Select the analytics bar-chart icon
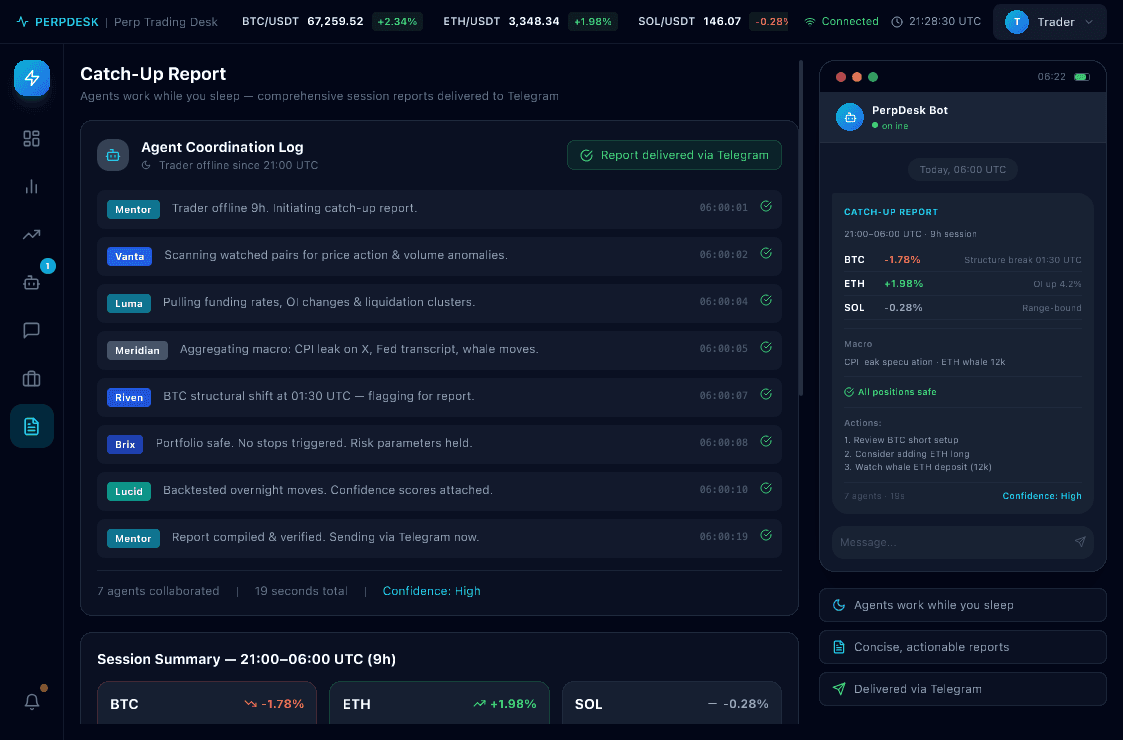The image size is (1123, 740). tap(31, 186)
